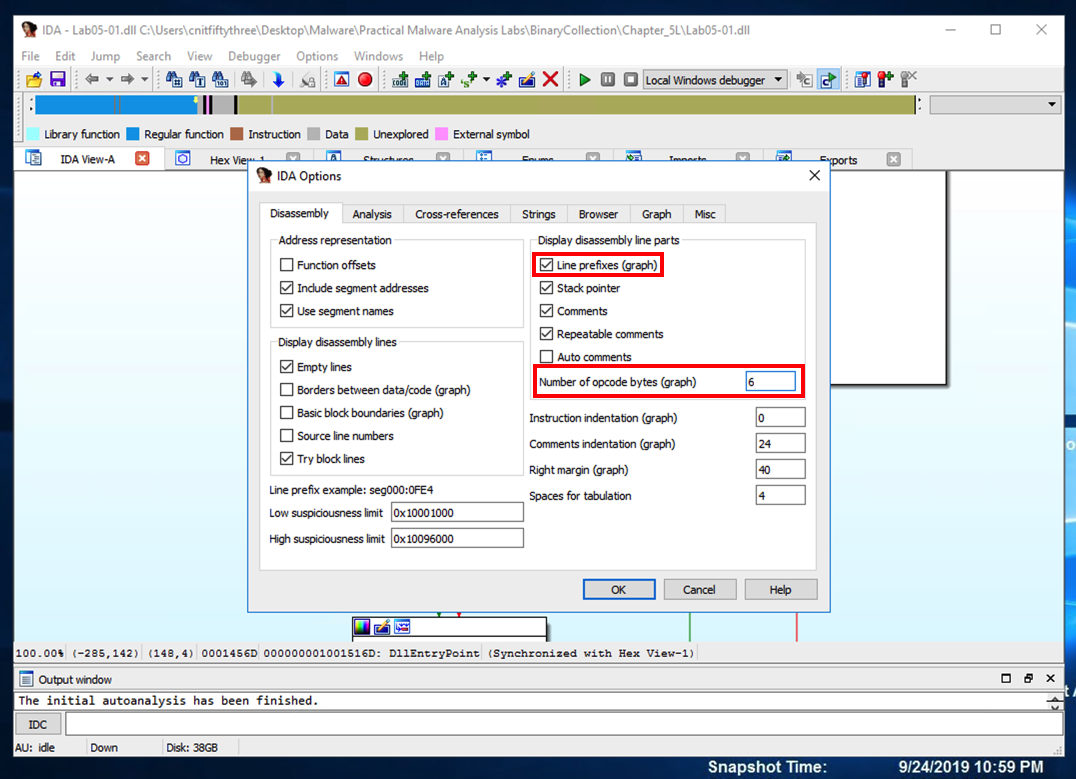Click the add breakpoint traffic light icon
Image resolution: width=1076 pixels, height=779 pixels.
[885, 80]
